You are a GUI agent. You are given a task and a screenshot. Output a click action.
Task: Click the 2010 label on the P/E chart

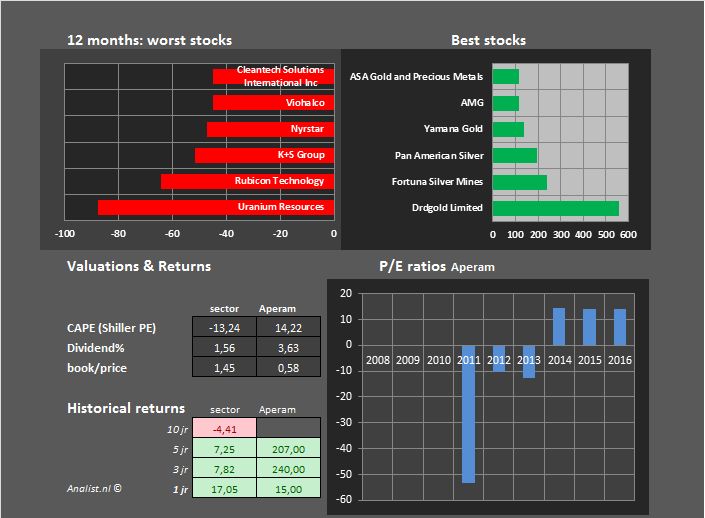[438, 360]
